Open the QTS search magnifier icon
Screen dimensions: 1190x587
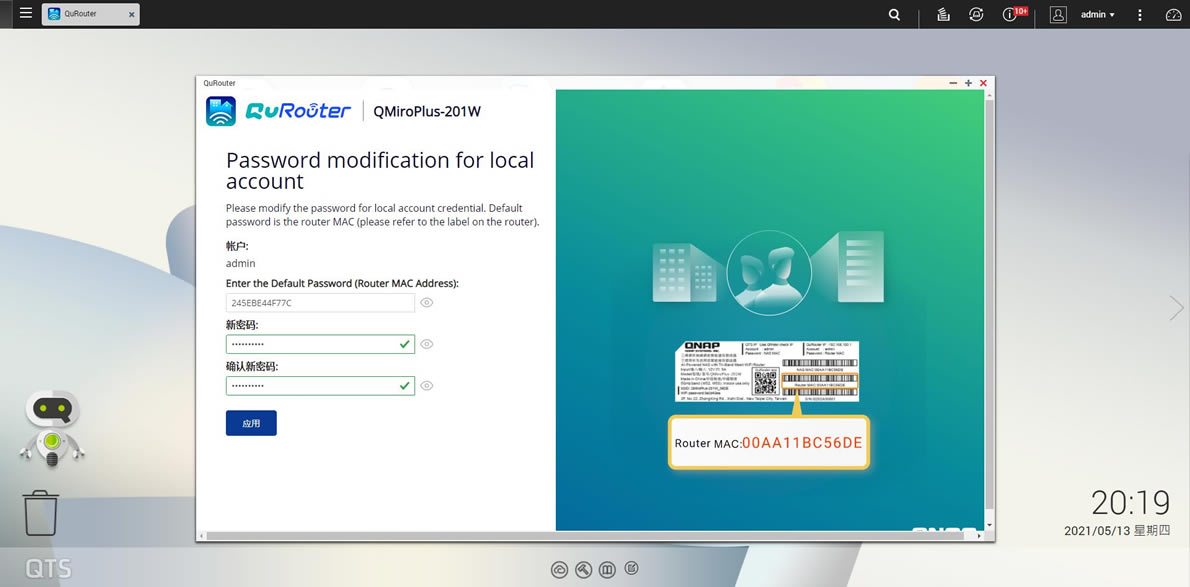895,14
